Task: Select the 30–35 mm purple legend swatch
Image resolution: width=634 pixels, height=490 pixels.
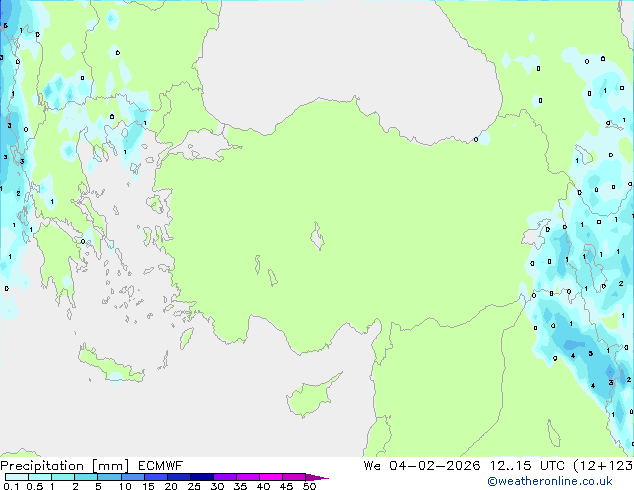Action: tap(224, 477)
